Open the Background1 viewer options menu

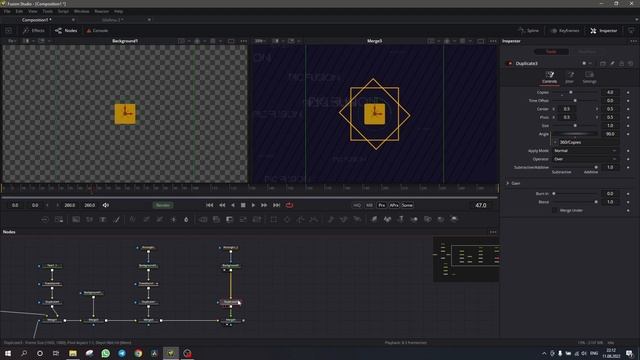coord(244,41)
